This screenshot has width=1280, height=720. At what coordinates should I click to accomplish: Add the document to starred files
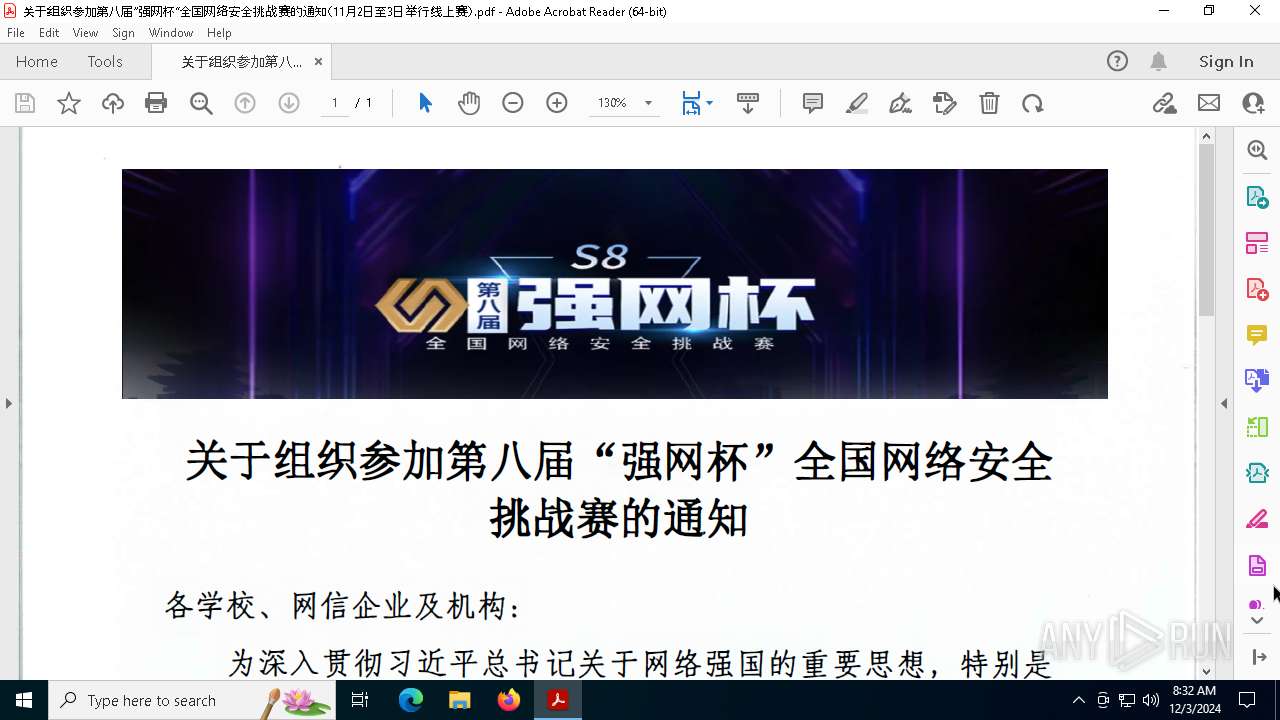pyautogui.click(x=69, y=103)
